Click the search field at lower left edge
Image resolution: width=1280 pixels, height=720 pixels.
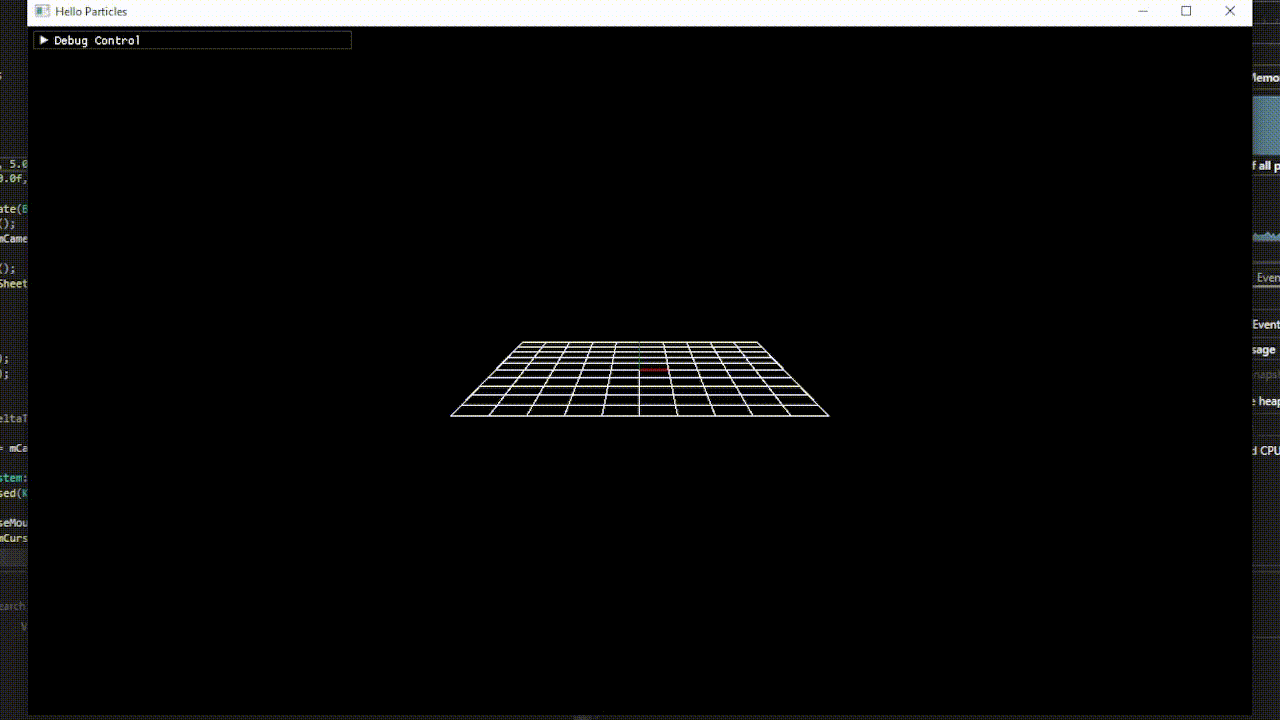point(12,606)
